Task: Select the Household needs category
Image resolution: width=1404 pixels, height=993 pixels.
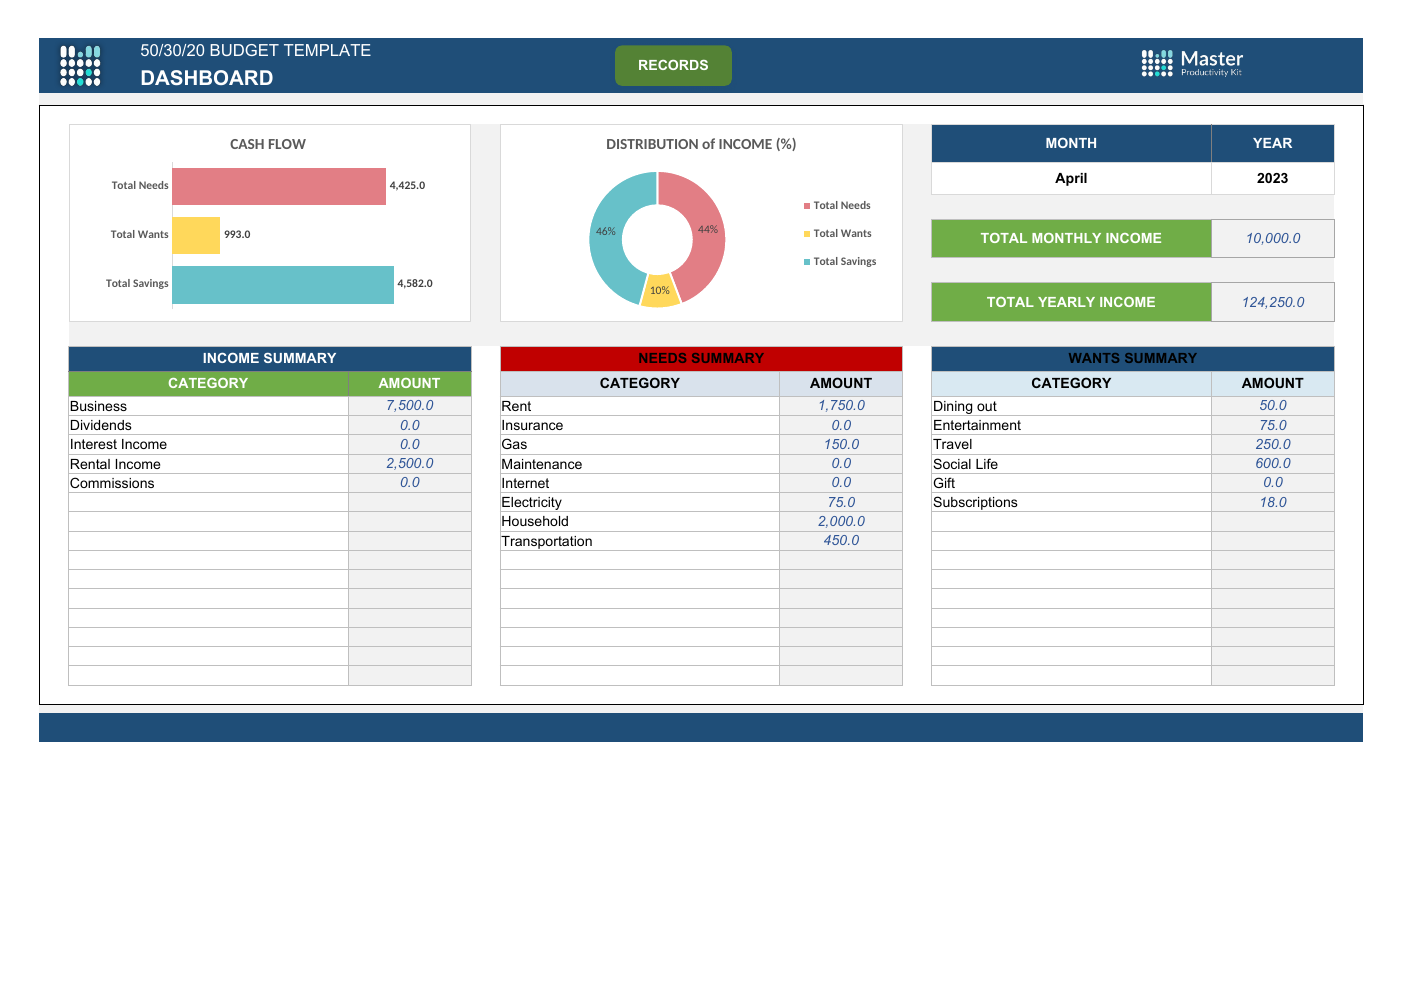Action: coord(640,522)
